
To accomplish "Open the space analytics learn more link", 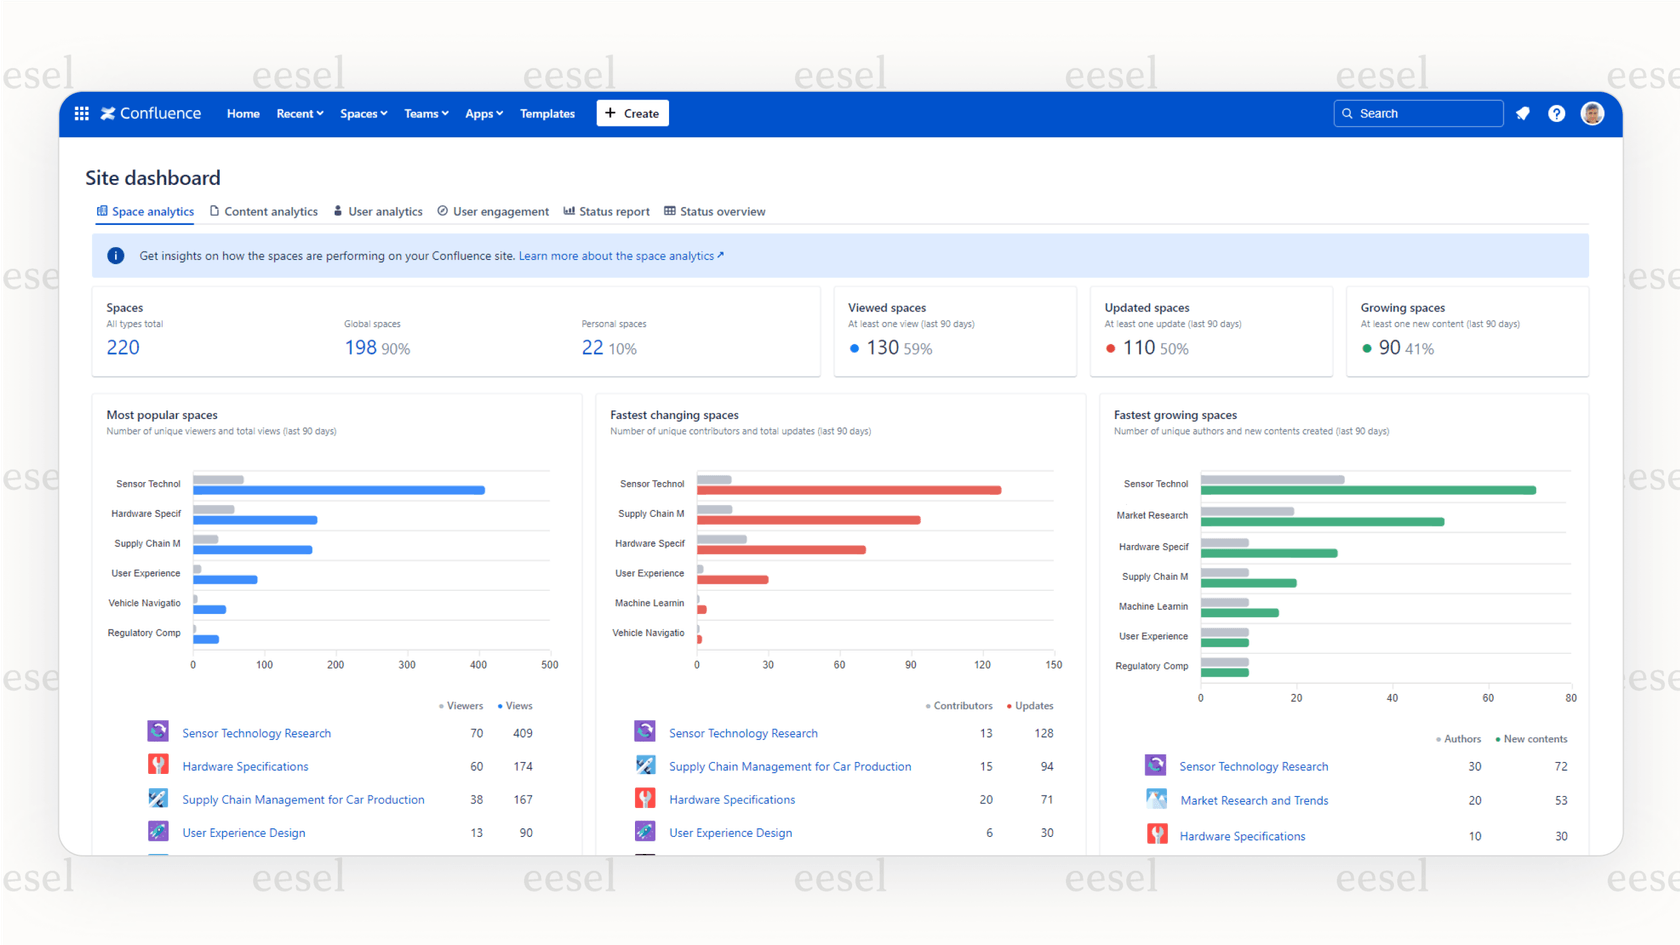I will (621, 255).
